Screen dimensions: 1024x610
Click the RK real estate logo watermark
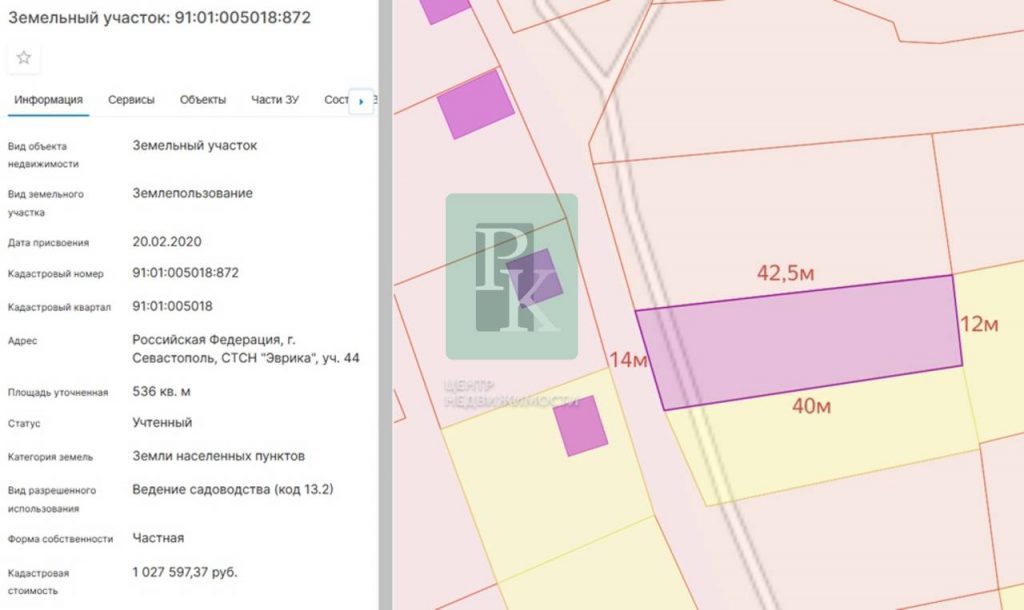[x=511, y=276]
